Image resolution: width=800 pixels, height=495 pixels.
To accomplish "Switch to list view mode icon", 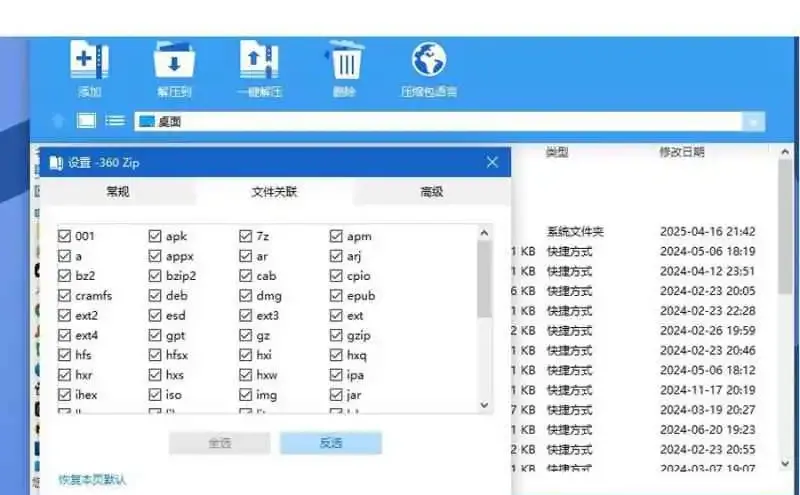I will [115, 121].
